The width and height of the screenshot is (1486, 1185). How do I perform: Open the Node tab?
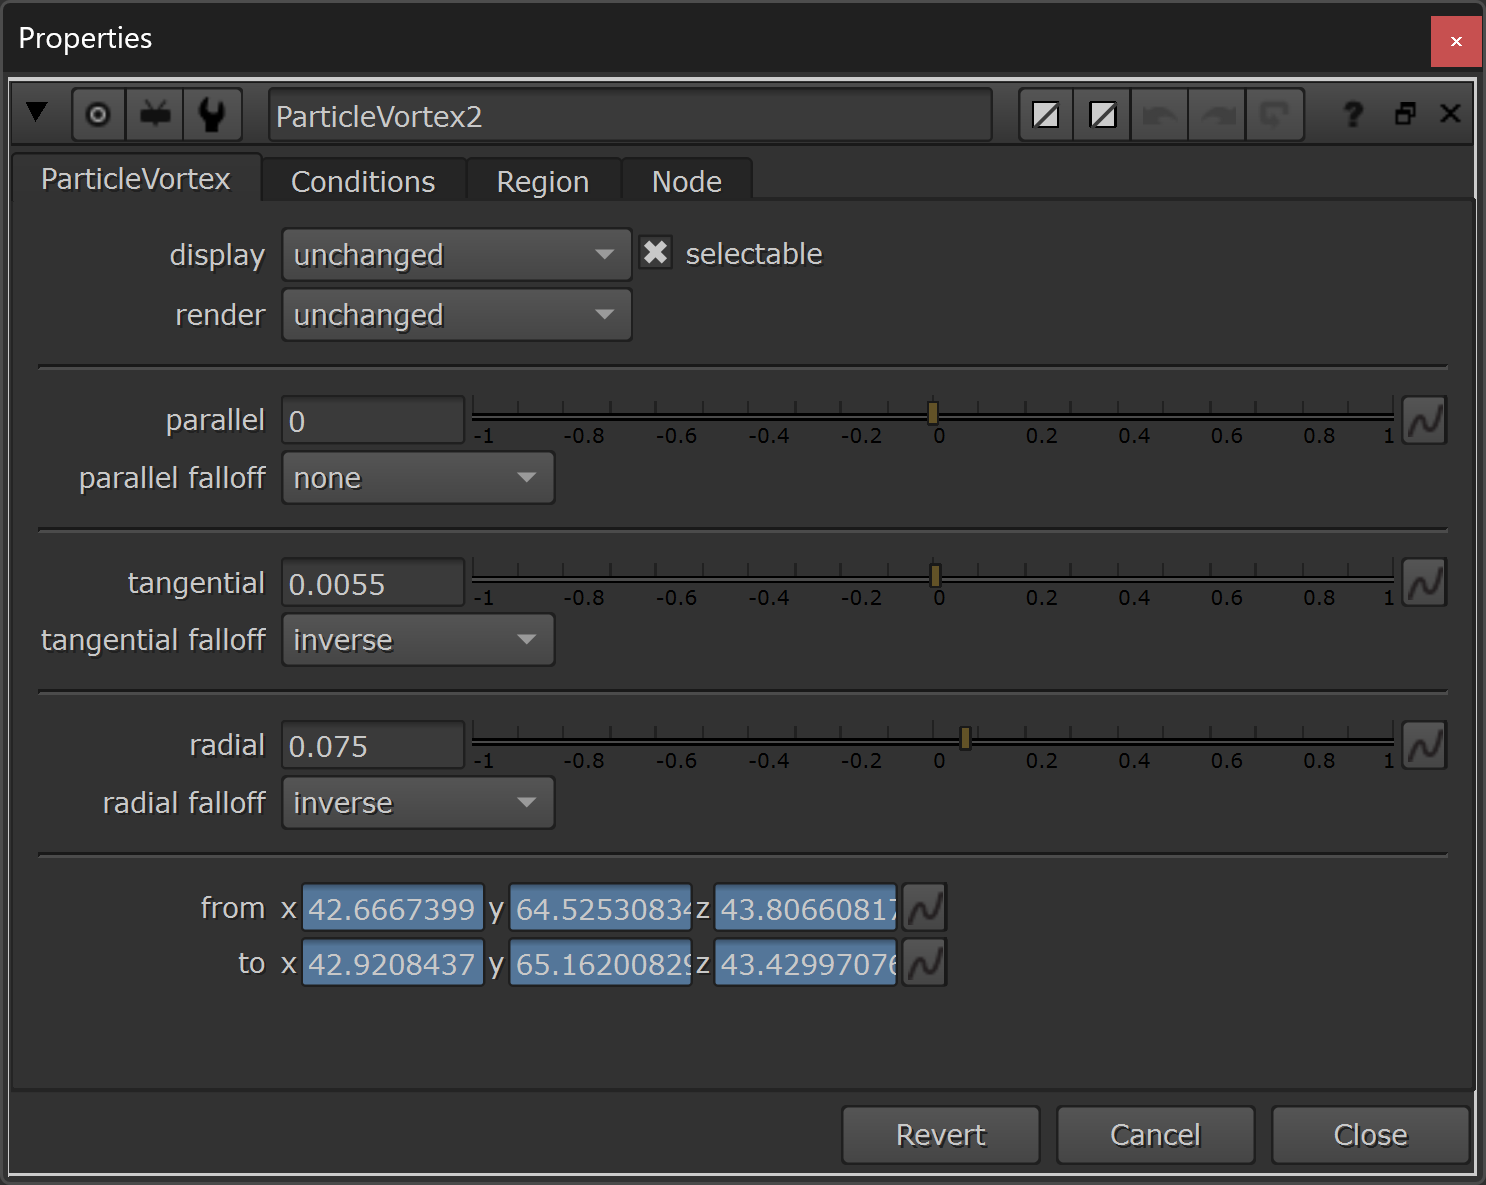click(x=687, y=181)
